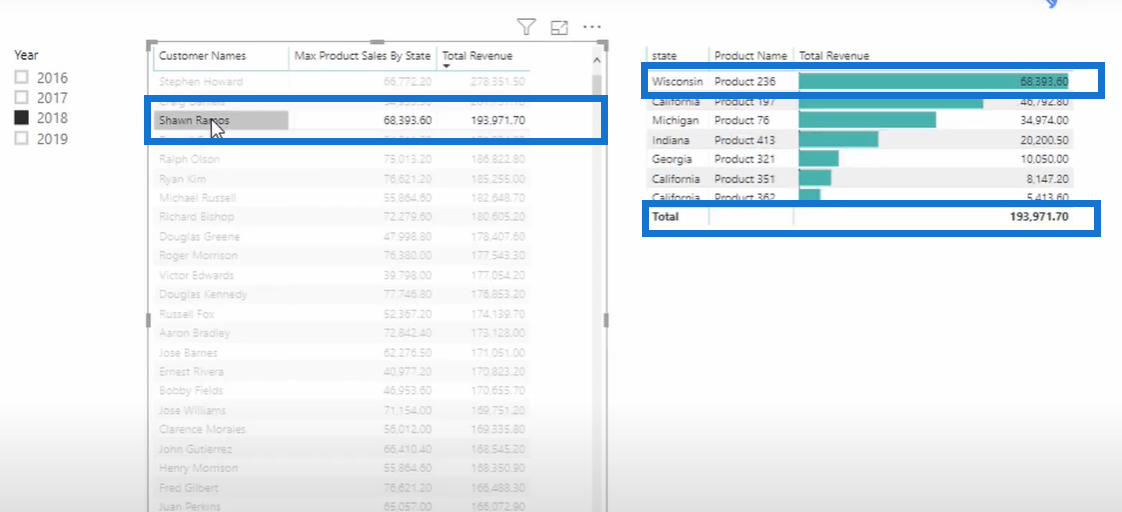The image size is (1122, 512).
Task: Click the Georgia state cell
Action: point(673,159)
